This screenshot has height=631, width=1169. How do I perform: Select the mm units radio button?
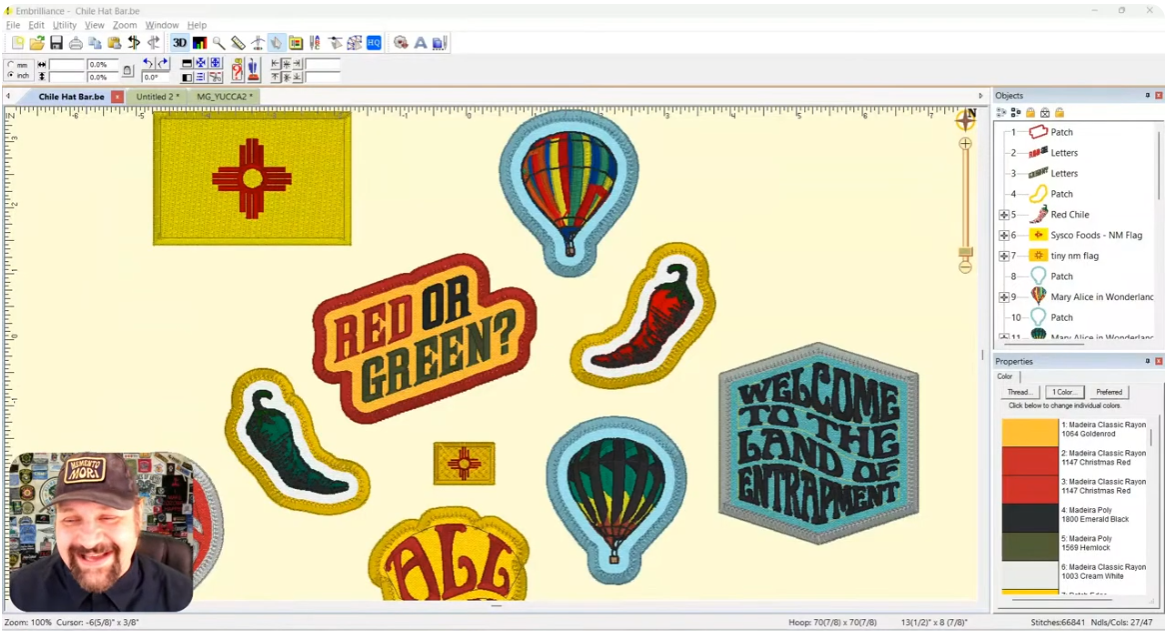coord(11,65)
